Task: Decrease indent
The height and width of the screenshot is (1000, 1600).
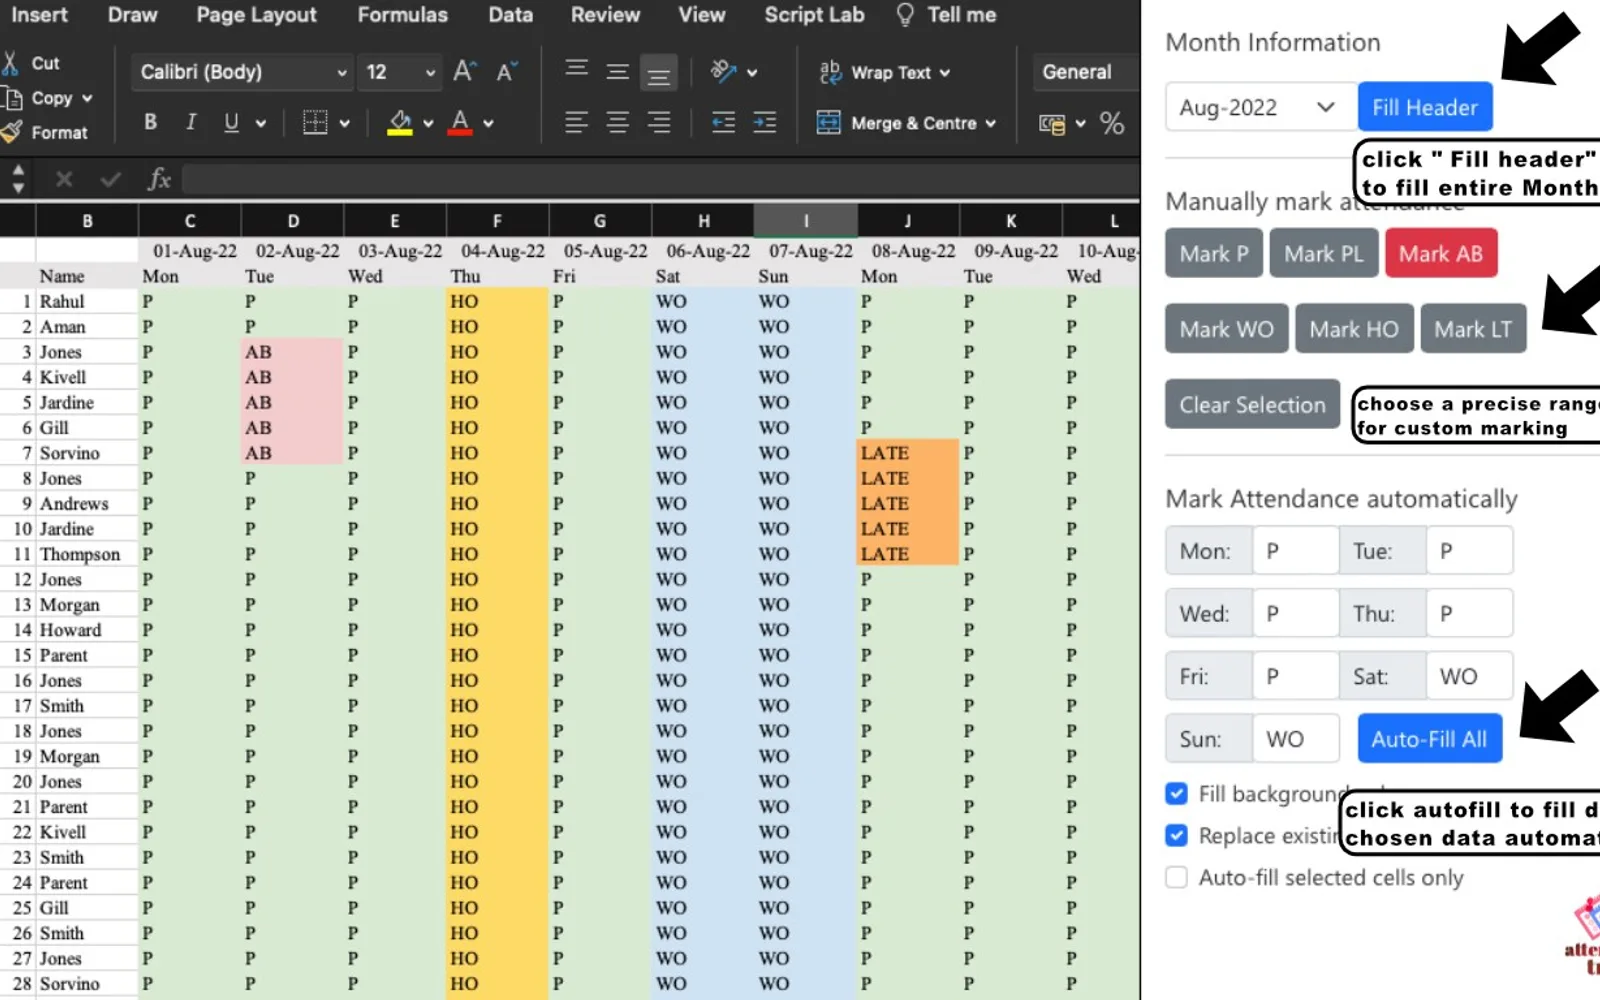Action: (723, 123)
